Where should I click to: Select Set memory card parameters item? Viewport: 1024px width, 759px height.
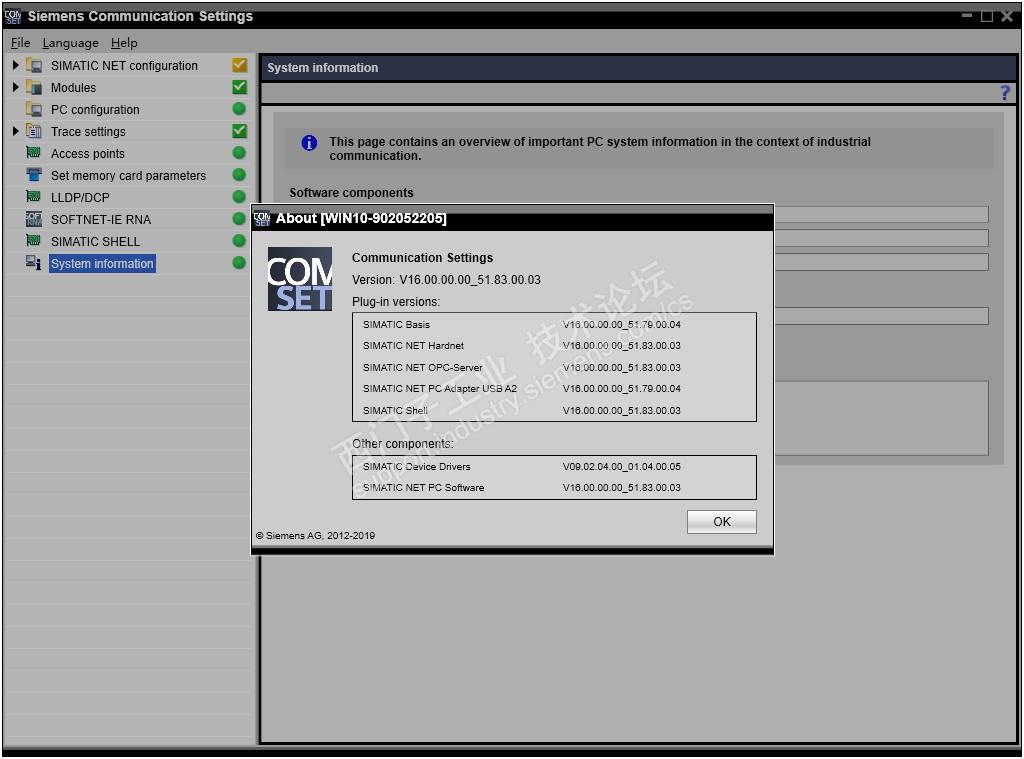pos(129,176)
